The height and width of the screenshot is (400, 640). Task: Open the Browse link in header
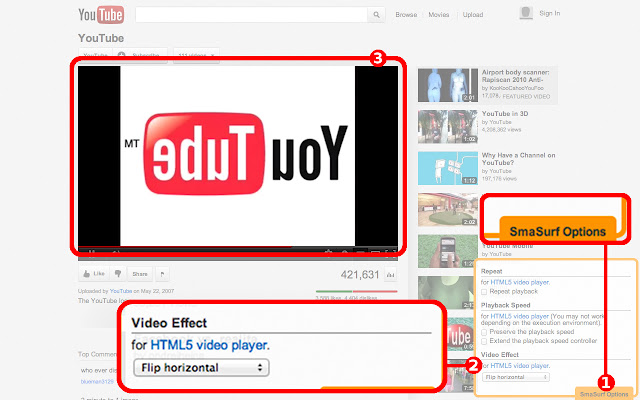[x=406, y=15]
